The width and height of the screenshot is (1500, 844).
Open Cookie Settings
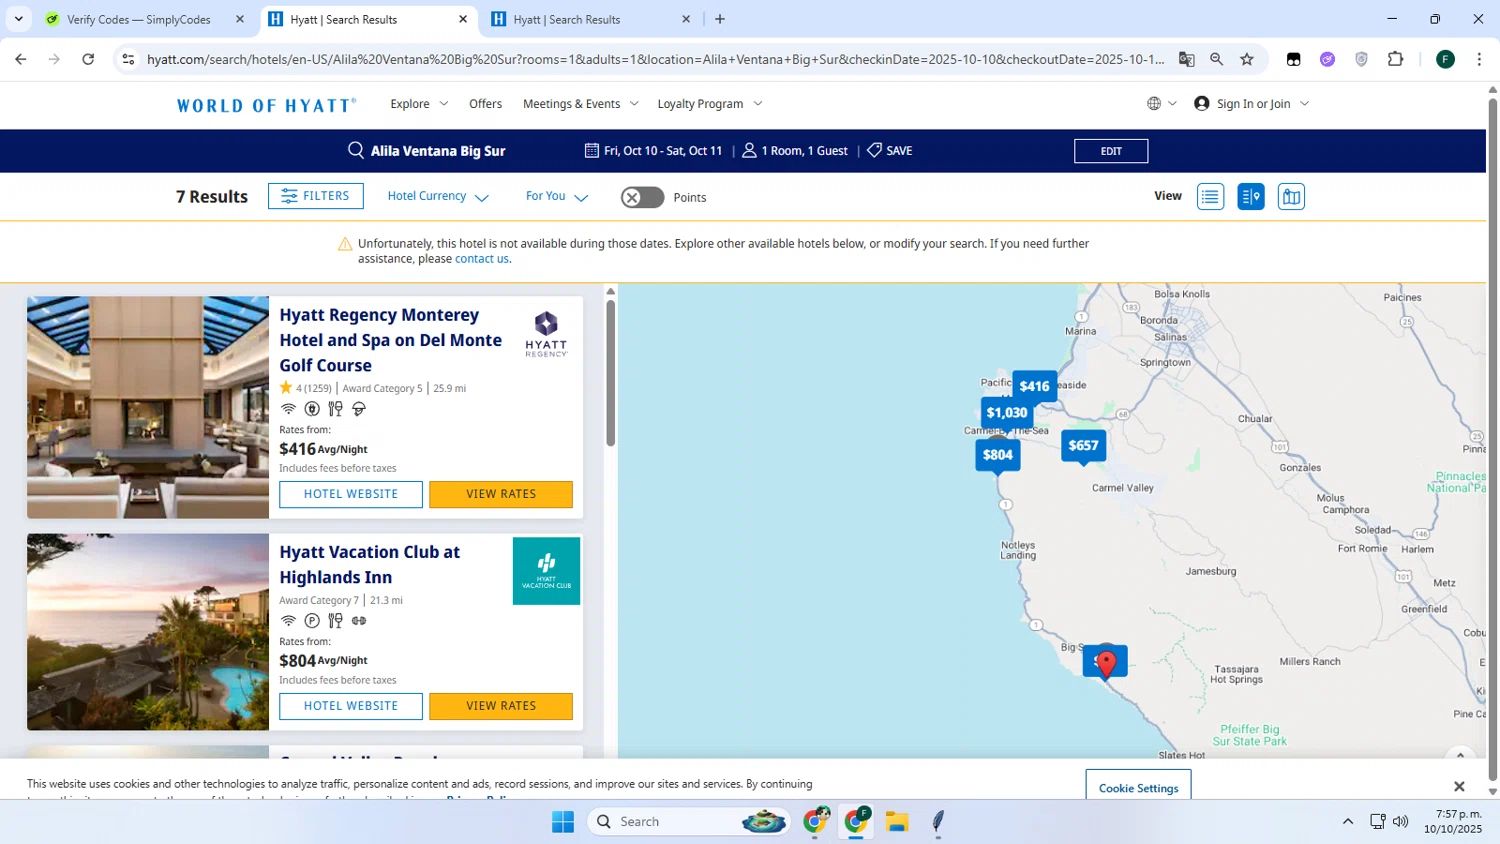pos(1138,787)
